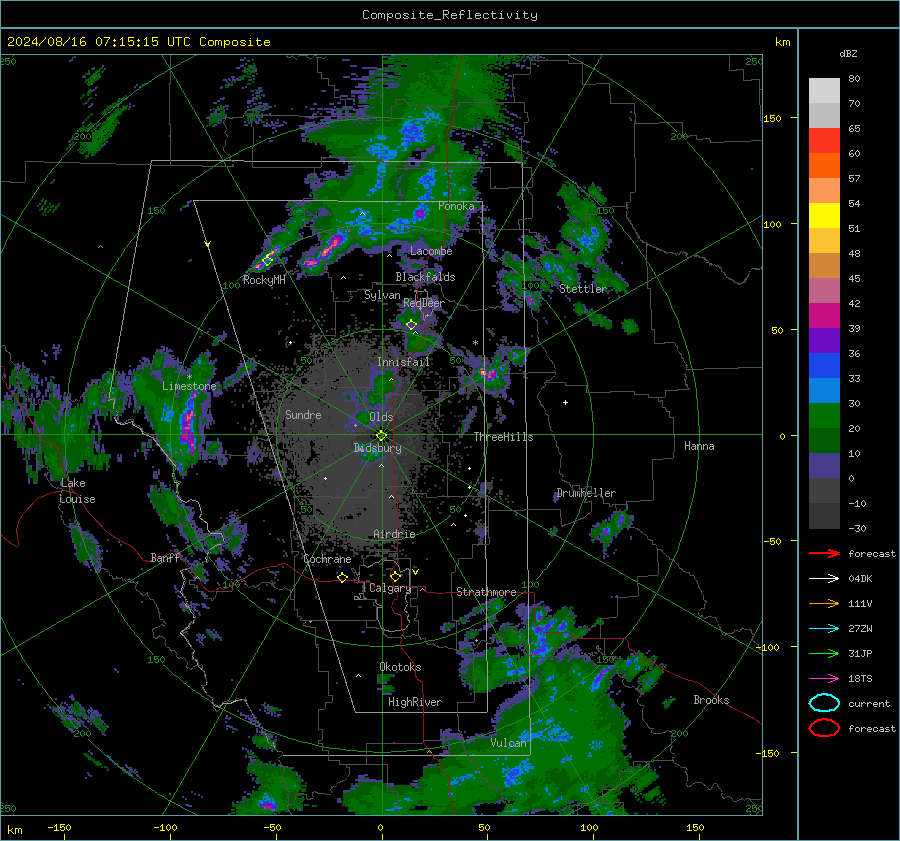Click the Cochrane label
This screenshot has width=900, height=841.
pos(327,559)
